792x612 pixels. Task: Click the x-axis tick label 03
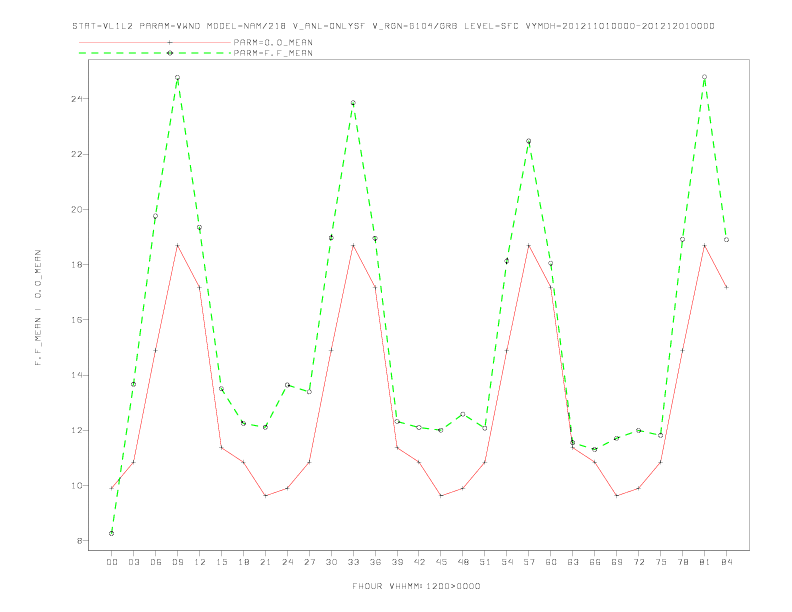(x=133, y=562)
